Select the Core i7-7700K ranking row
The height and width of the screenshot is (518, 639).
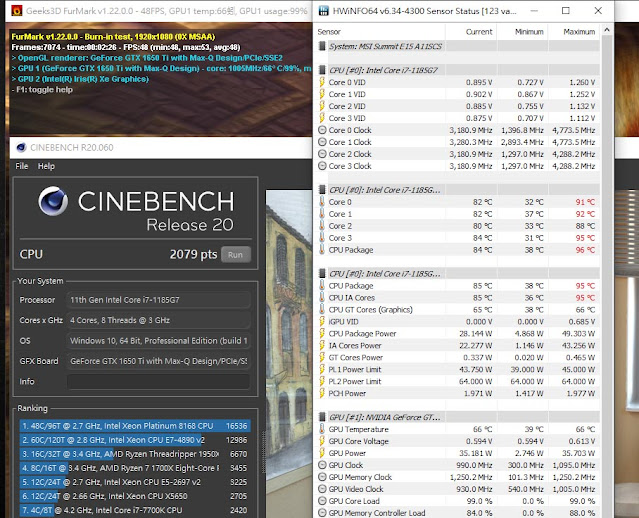tap(135, 510)
